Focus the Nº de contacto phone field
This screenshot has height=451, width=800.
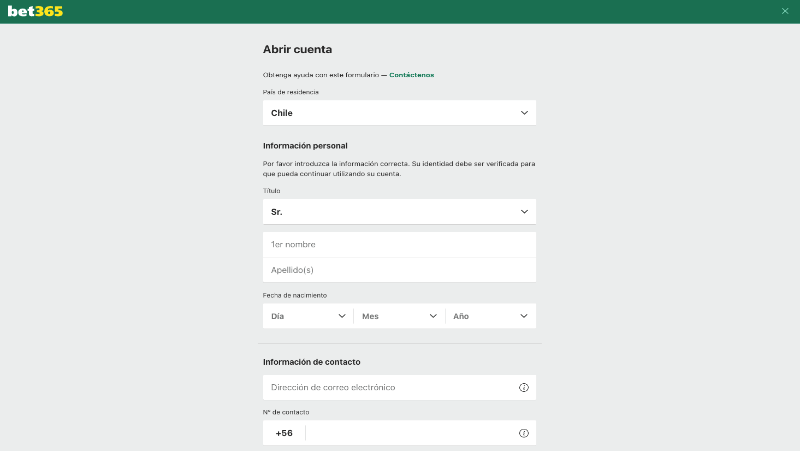click(x=411, y=433)
